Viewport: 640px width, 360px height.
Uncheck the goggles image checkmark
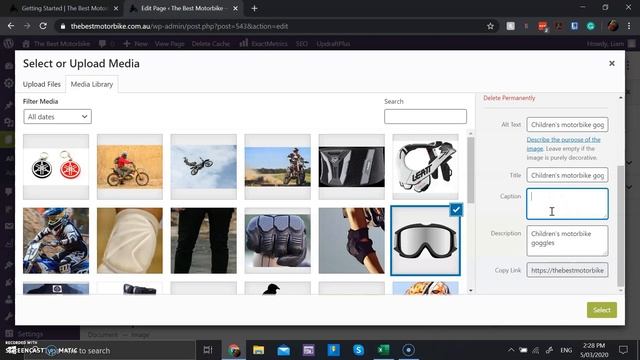[x=456, y=209]
